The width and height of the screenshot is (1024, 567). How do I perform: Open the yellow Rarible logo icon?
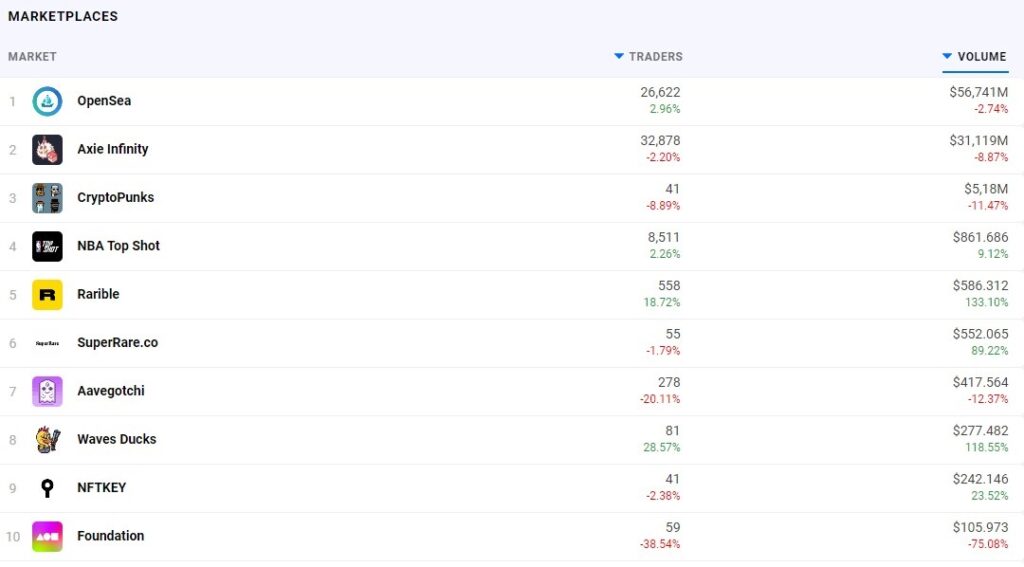(47, 295)
